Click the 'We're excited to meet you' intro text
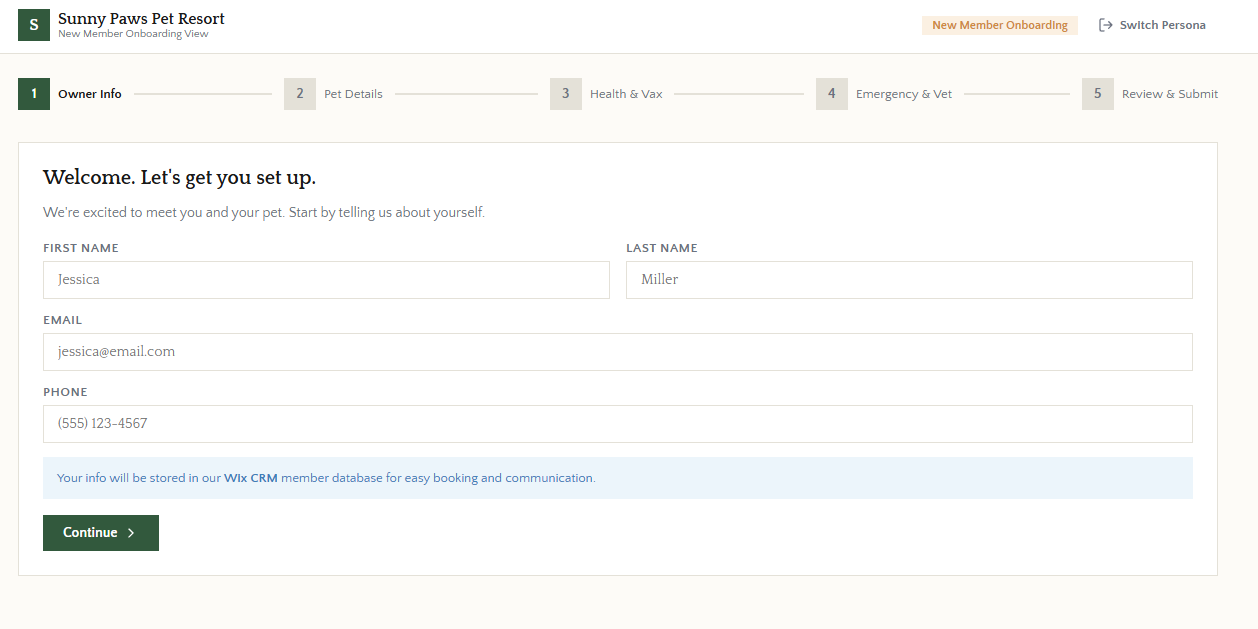The image size is (1258, 629). [x=264, y=213]
